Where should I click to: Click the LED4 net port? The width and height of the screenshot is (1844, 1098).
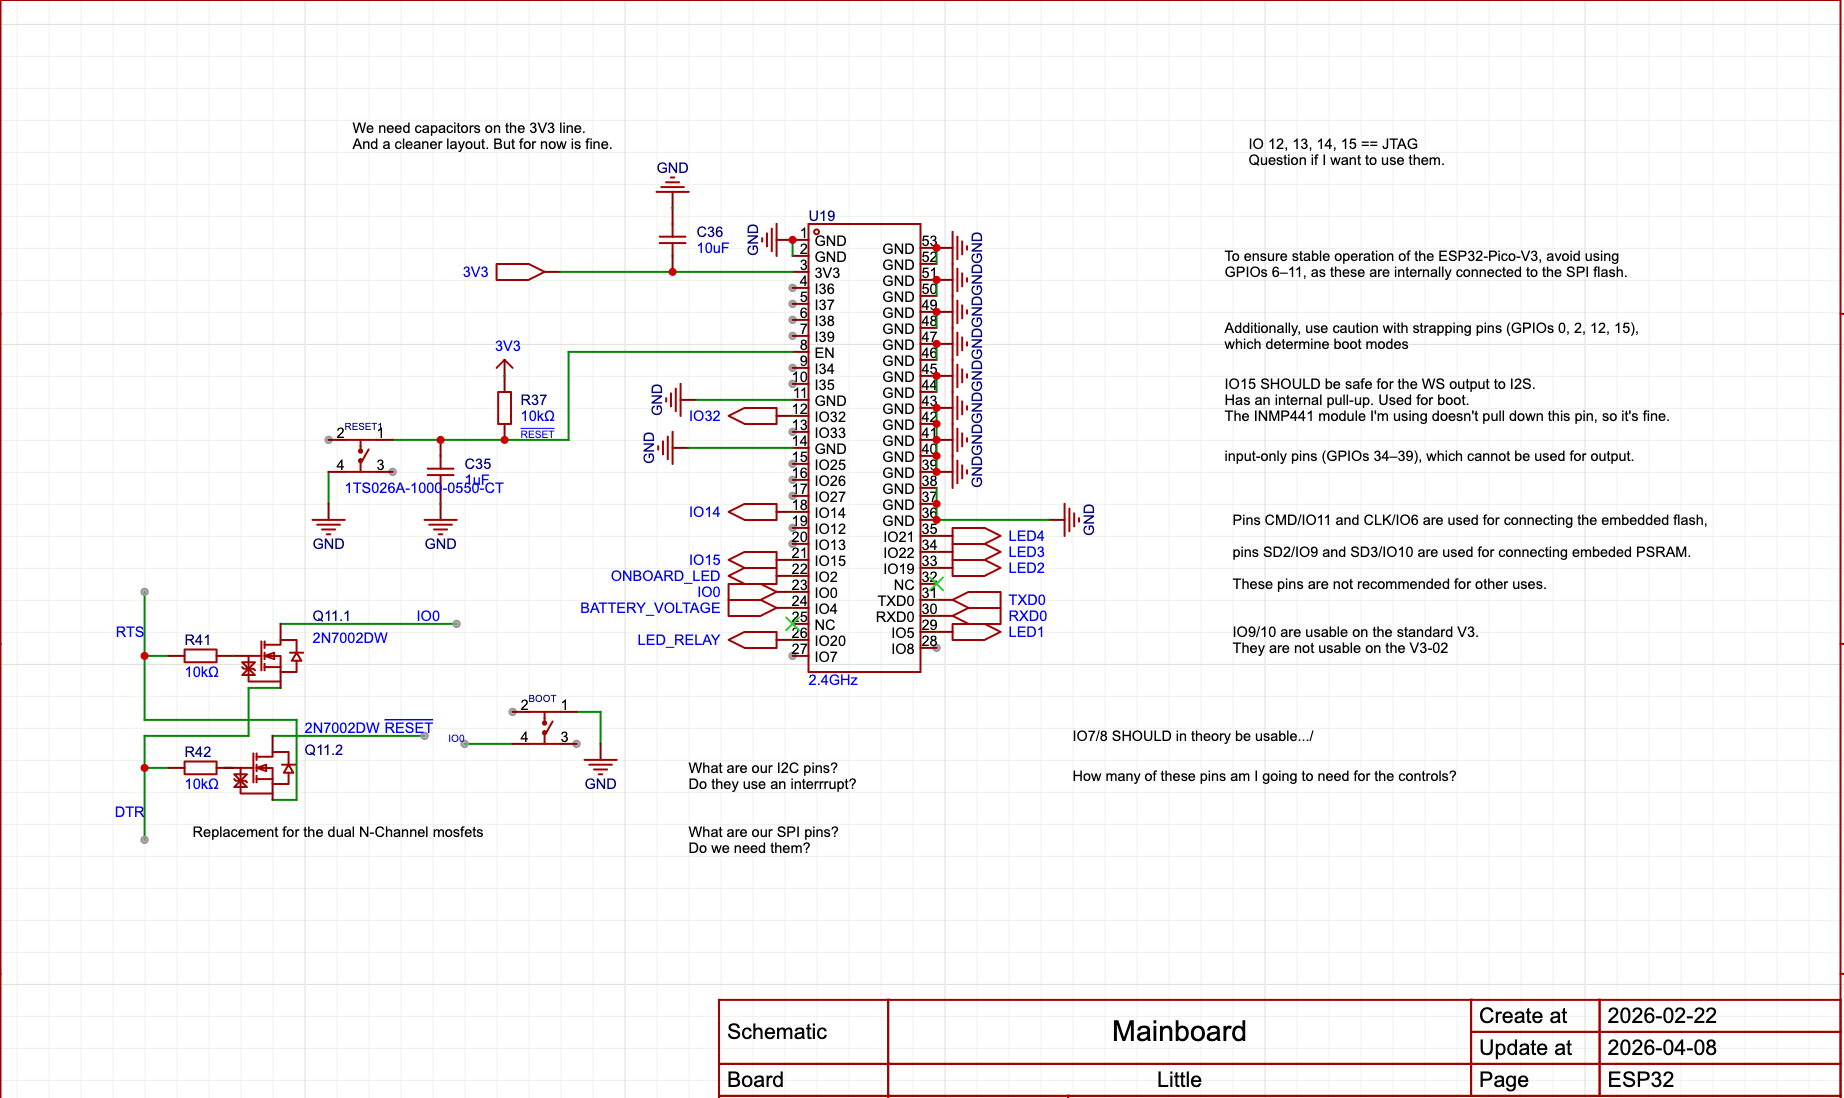[x=976, y=536]
